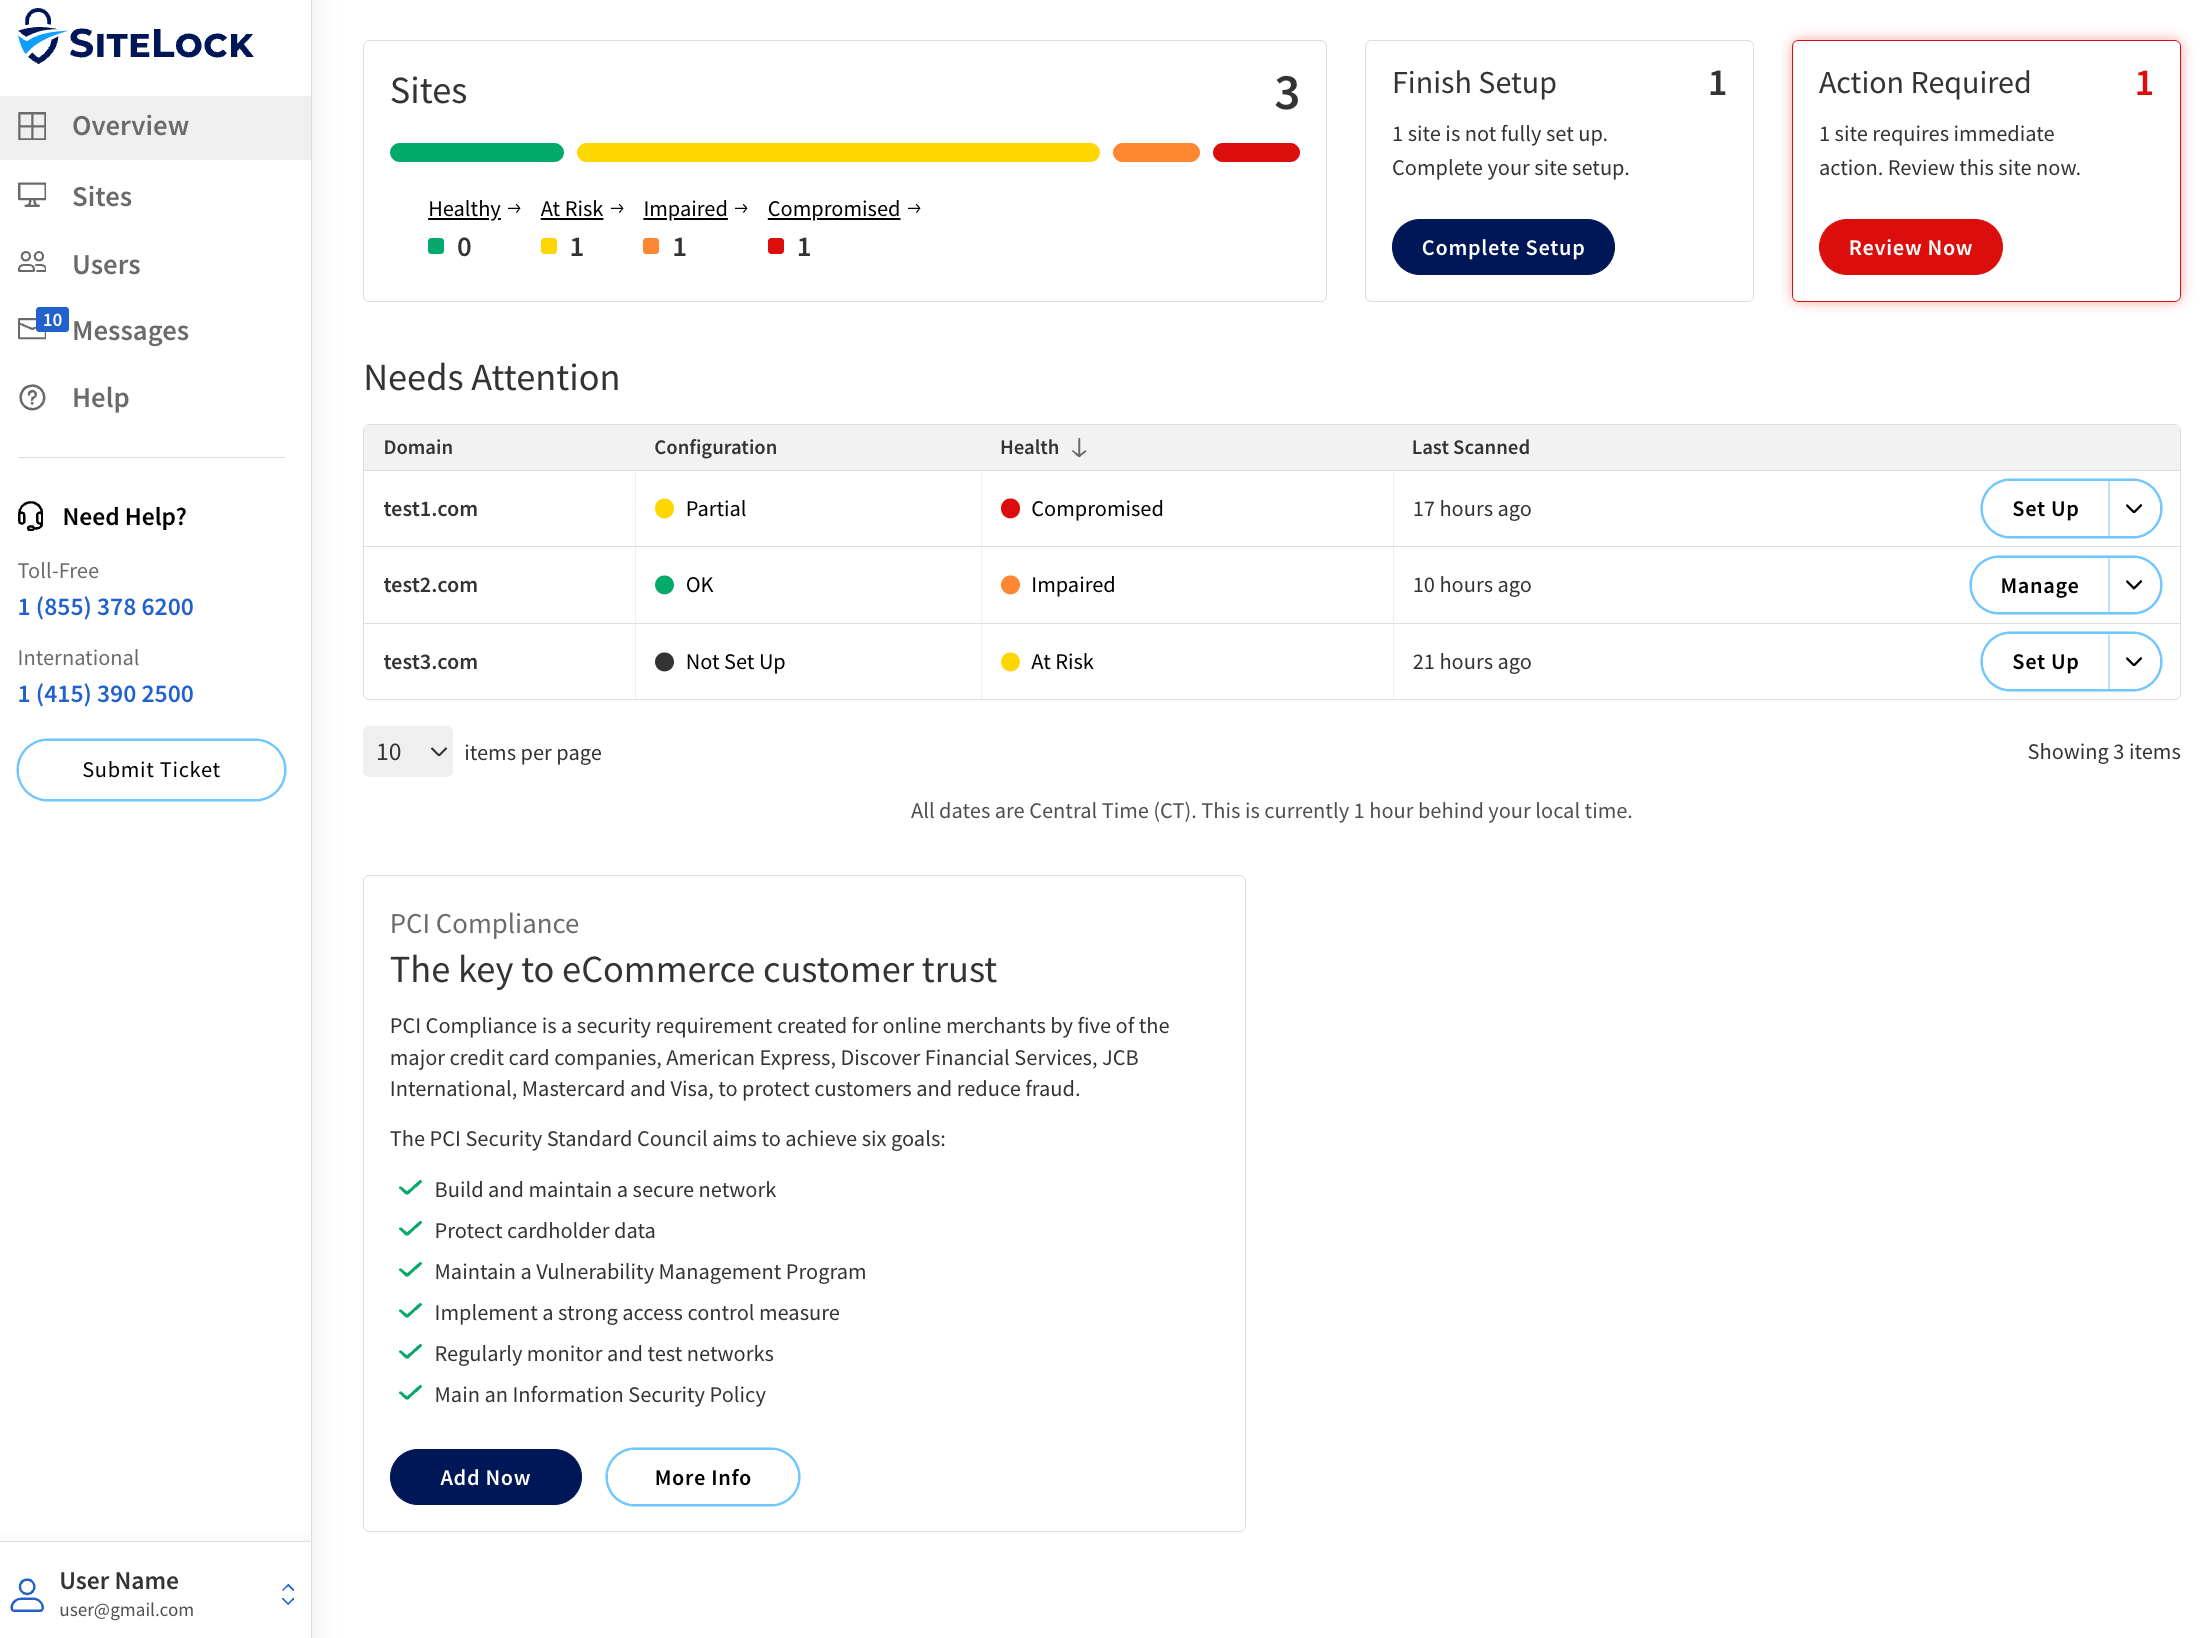Click the Domain column header

coord(418,447)
